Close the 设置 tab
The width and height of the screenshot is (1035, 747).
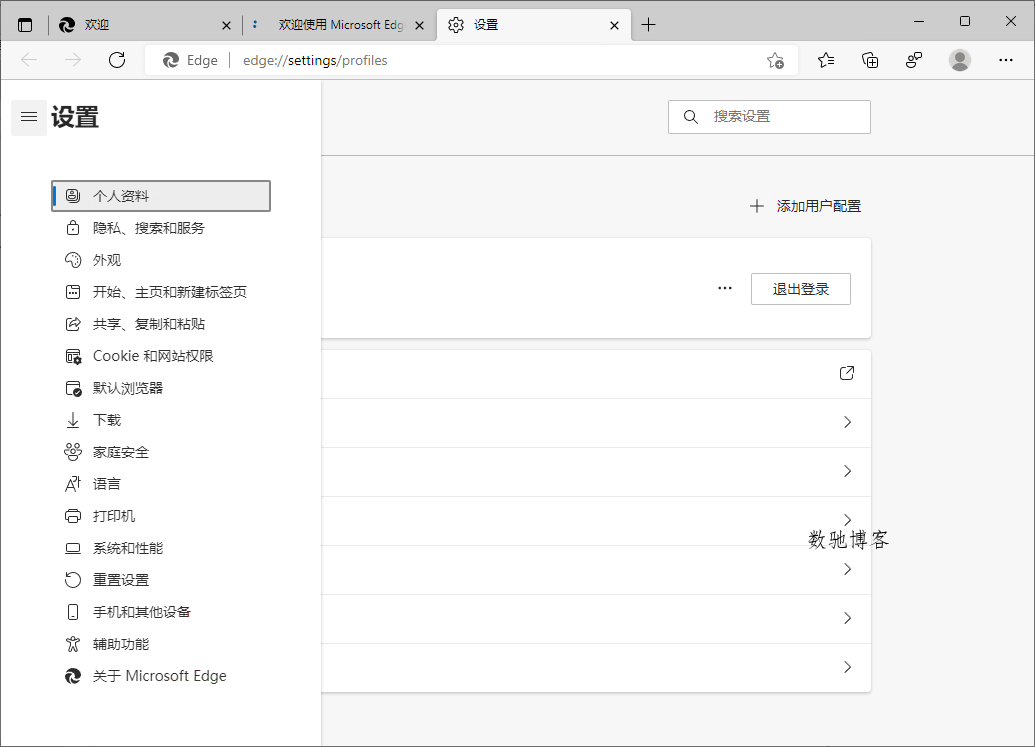(615, 26)
